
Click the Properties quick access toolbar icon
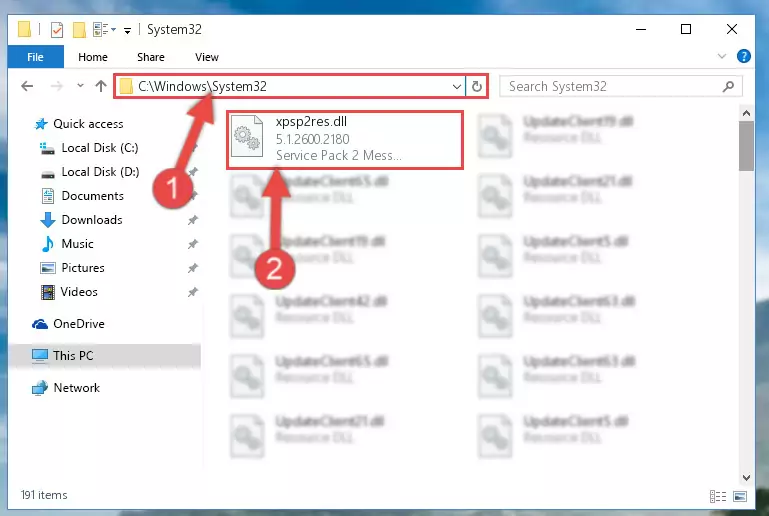(57, 30)
